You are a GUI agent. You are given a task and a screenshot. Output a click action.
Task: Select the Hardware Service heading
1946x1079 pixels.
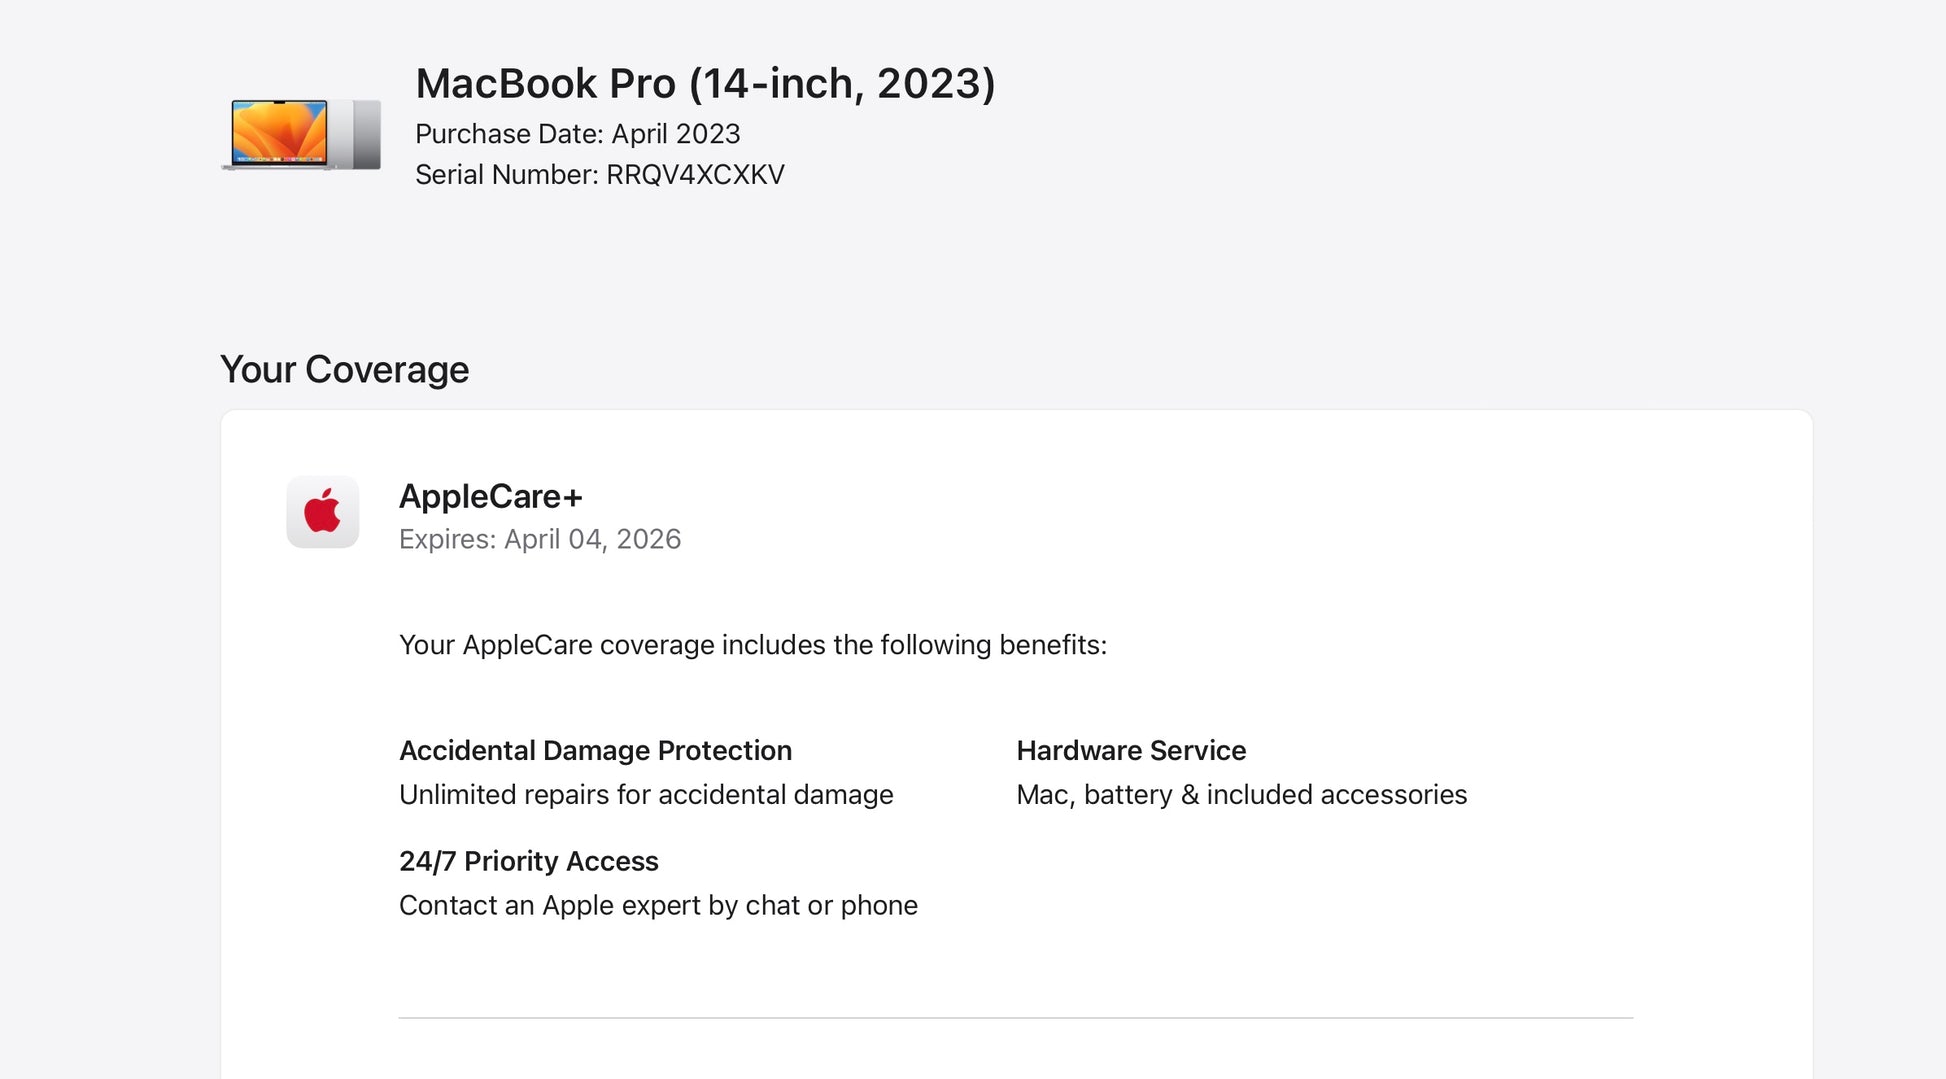point(1131,750)
